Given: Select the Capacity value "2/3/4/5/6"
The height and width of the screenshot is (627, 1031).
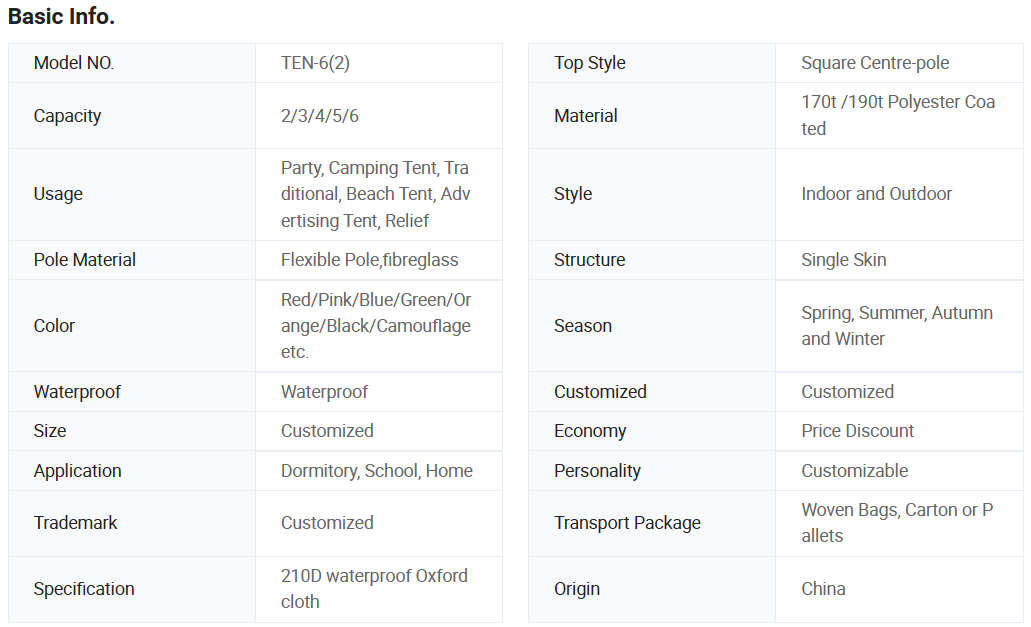Looking at the screenshot, I should point(320,116).
